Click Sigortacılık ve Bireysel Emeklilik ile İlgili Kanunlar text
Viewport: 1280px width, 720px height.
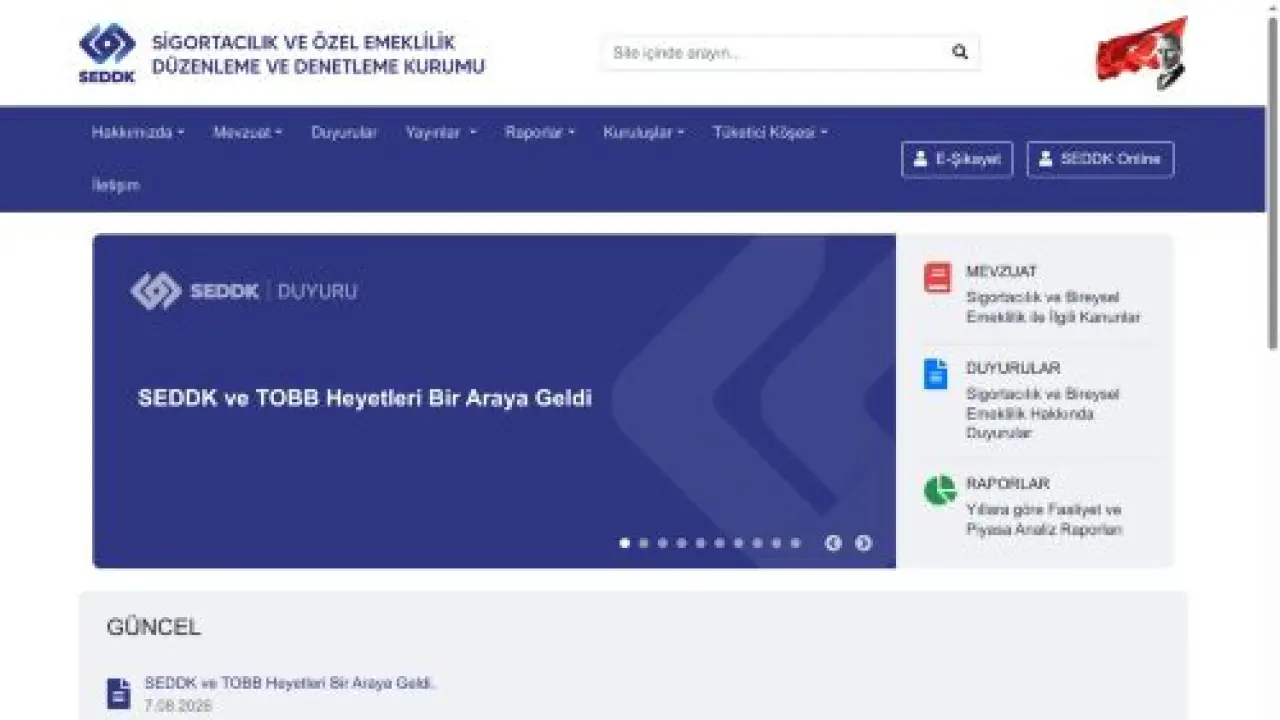pos(1053,307)
